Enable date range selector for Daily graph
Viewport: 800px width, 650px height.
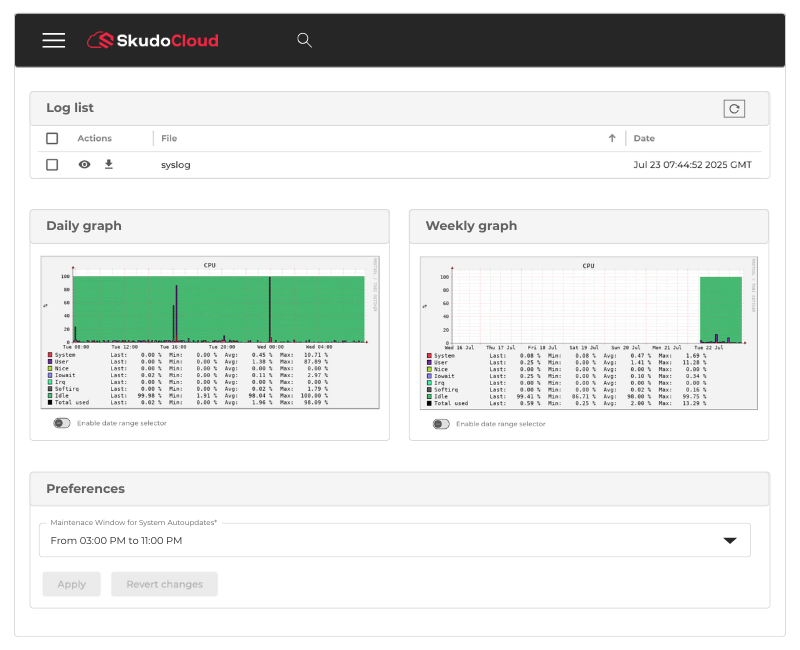[x=62, y=423]
